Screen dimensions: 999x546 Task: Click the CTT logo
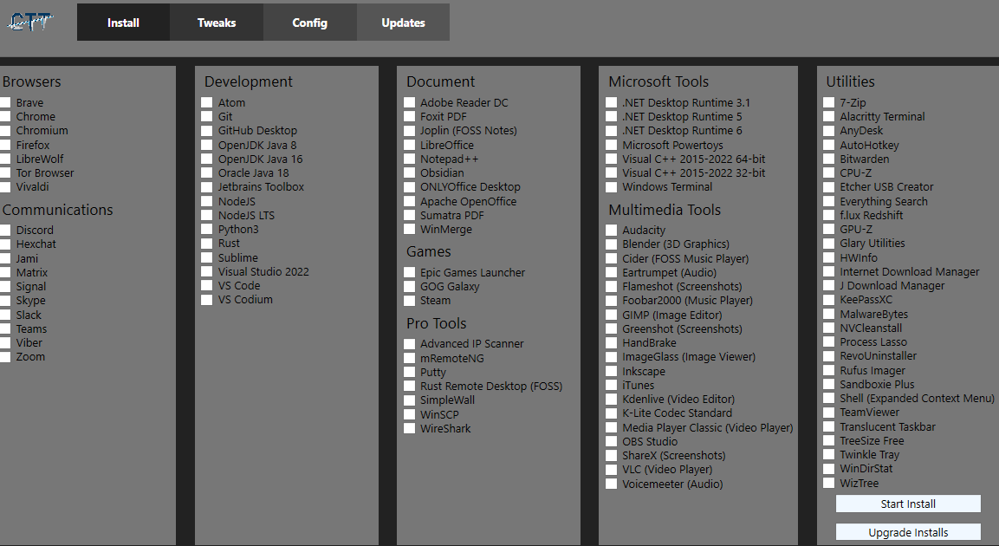(29, 22)
